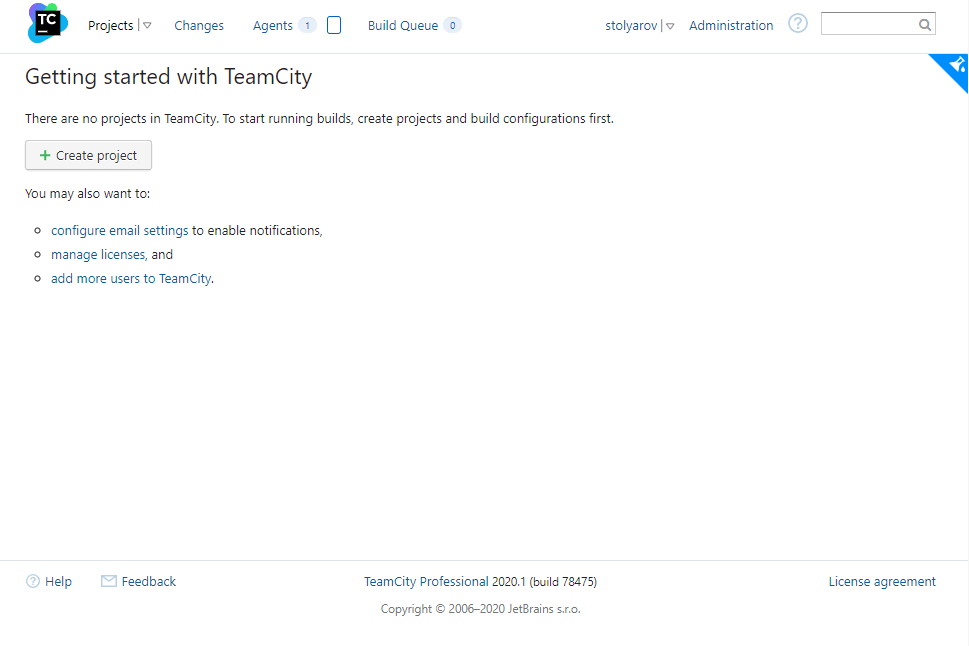Click the Agents count badge
Screen dimensions: 969x646
[307, 25]
